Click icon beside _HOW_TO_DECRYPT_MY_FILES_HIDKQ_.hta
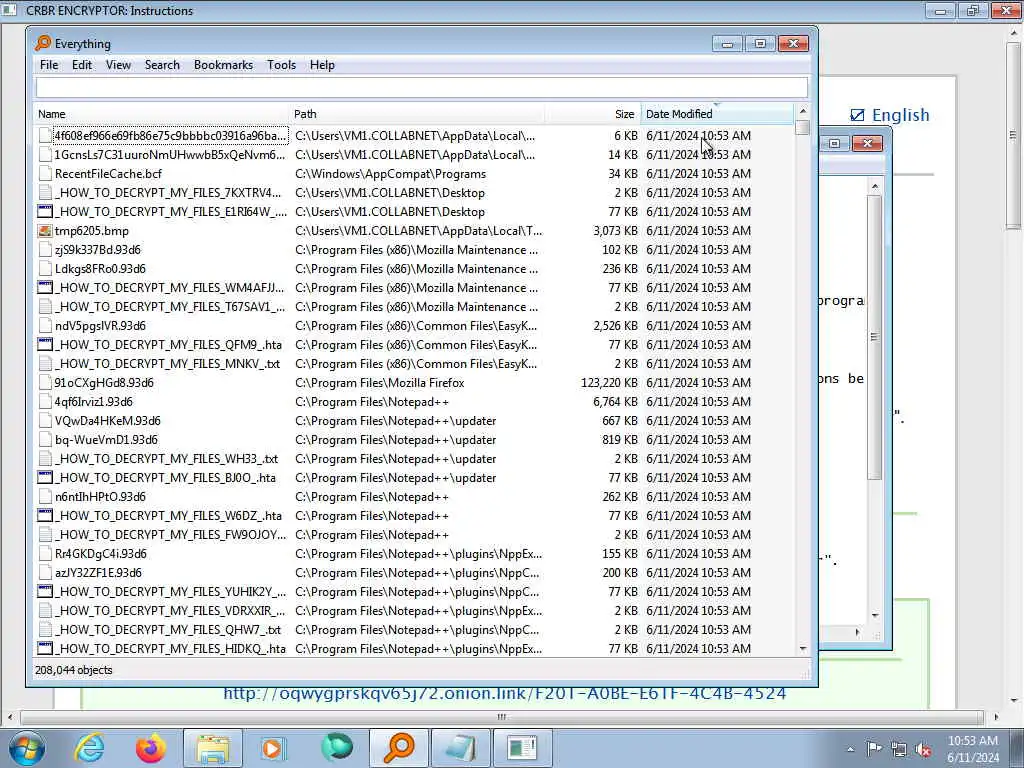 pos(44,648)
